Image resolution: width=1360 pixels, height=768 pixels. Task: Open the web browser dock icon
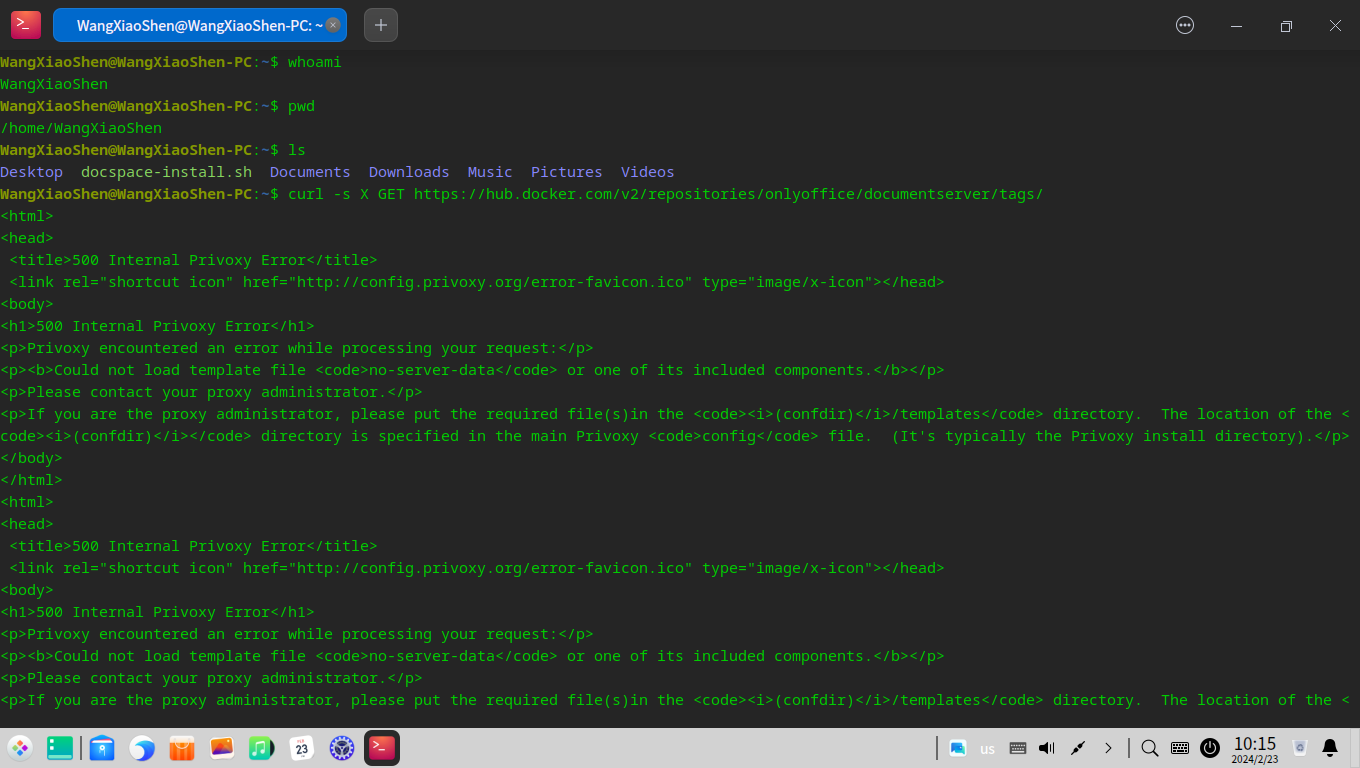pos(142,748)
